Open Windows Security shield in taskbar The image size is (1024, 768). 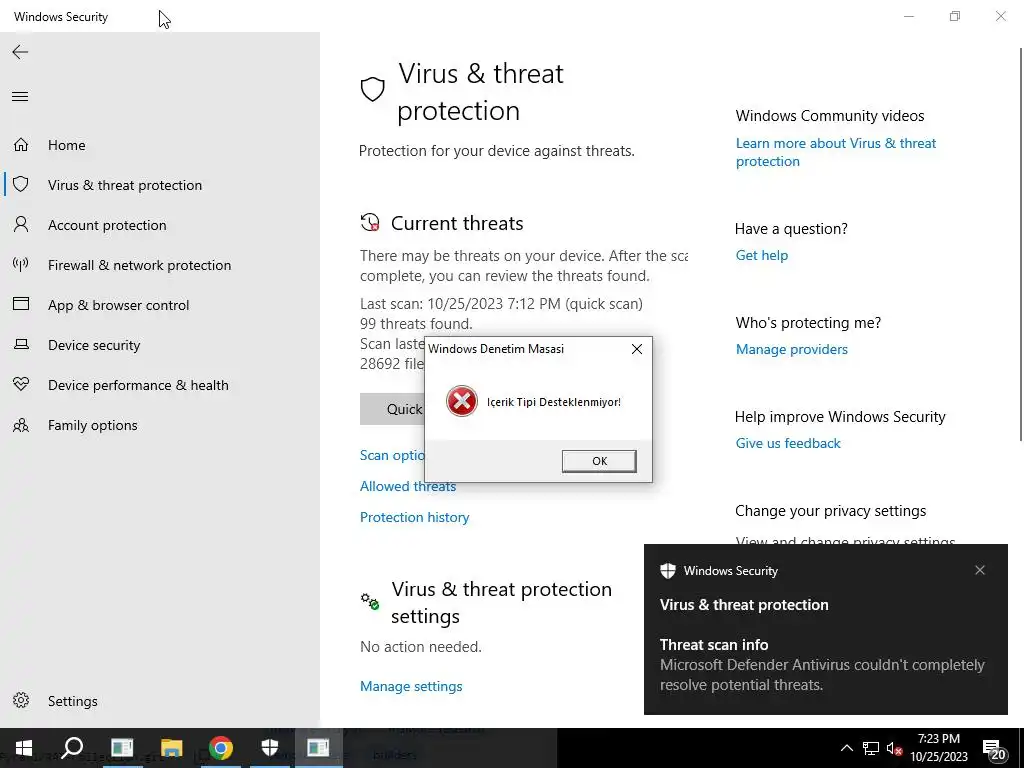pyautogui.click(x=270, y=748)
